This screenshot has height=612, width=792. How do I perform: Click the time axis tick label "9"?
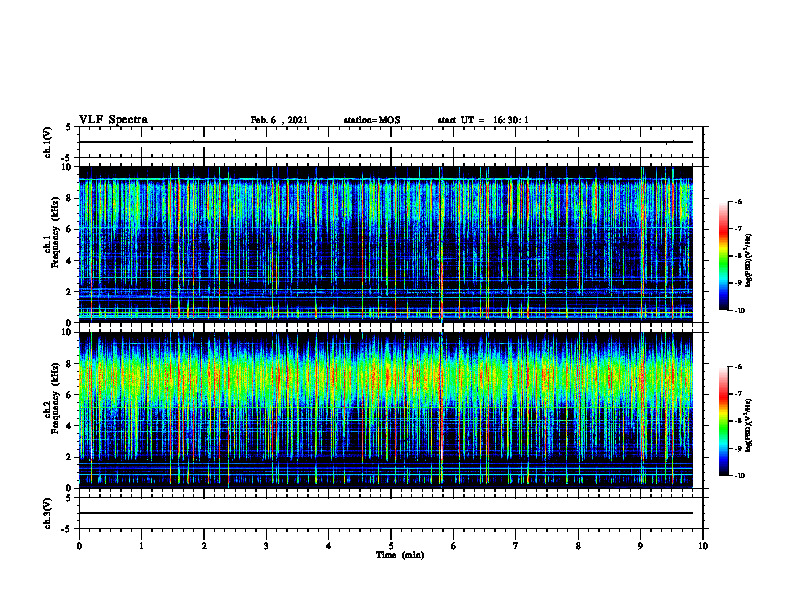[640, 546]
